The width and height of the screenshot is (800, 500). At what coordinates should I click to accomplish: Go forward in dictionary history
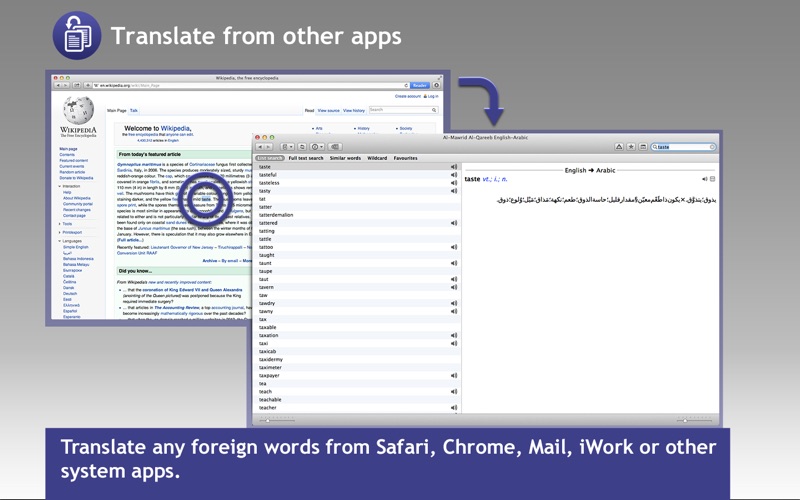[268, 147]
